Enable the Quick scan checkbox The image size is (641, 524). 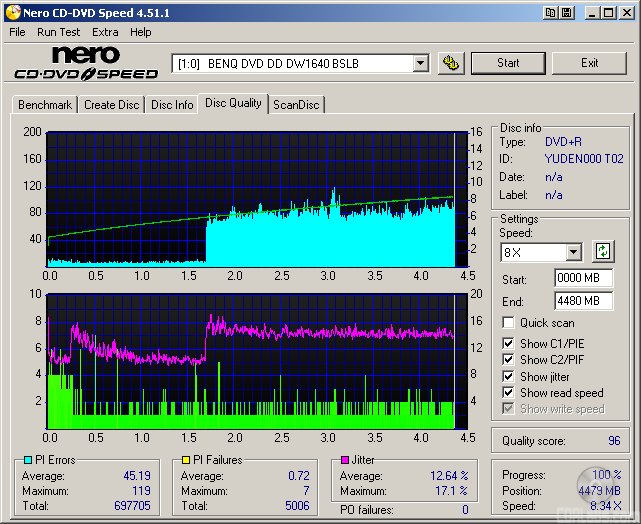509,323
